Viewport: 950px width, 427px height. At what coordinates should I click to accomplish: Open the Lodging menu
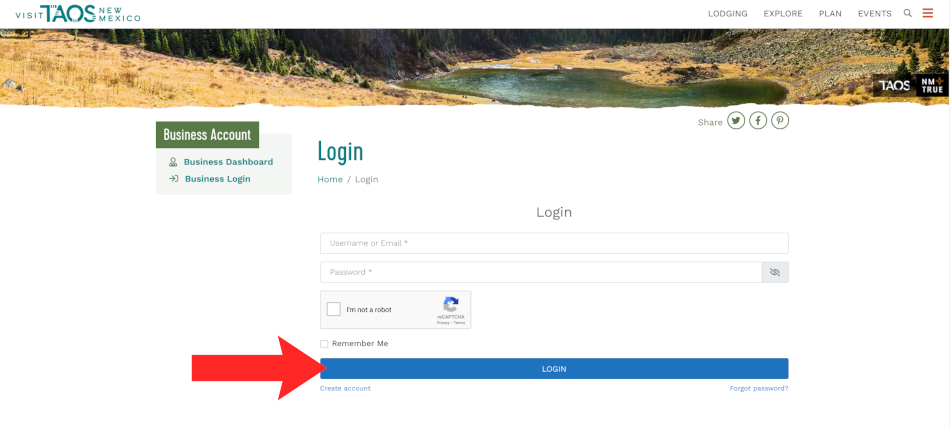(x=728, y=13)
